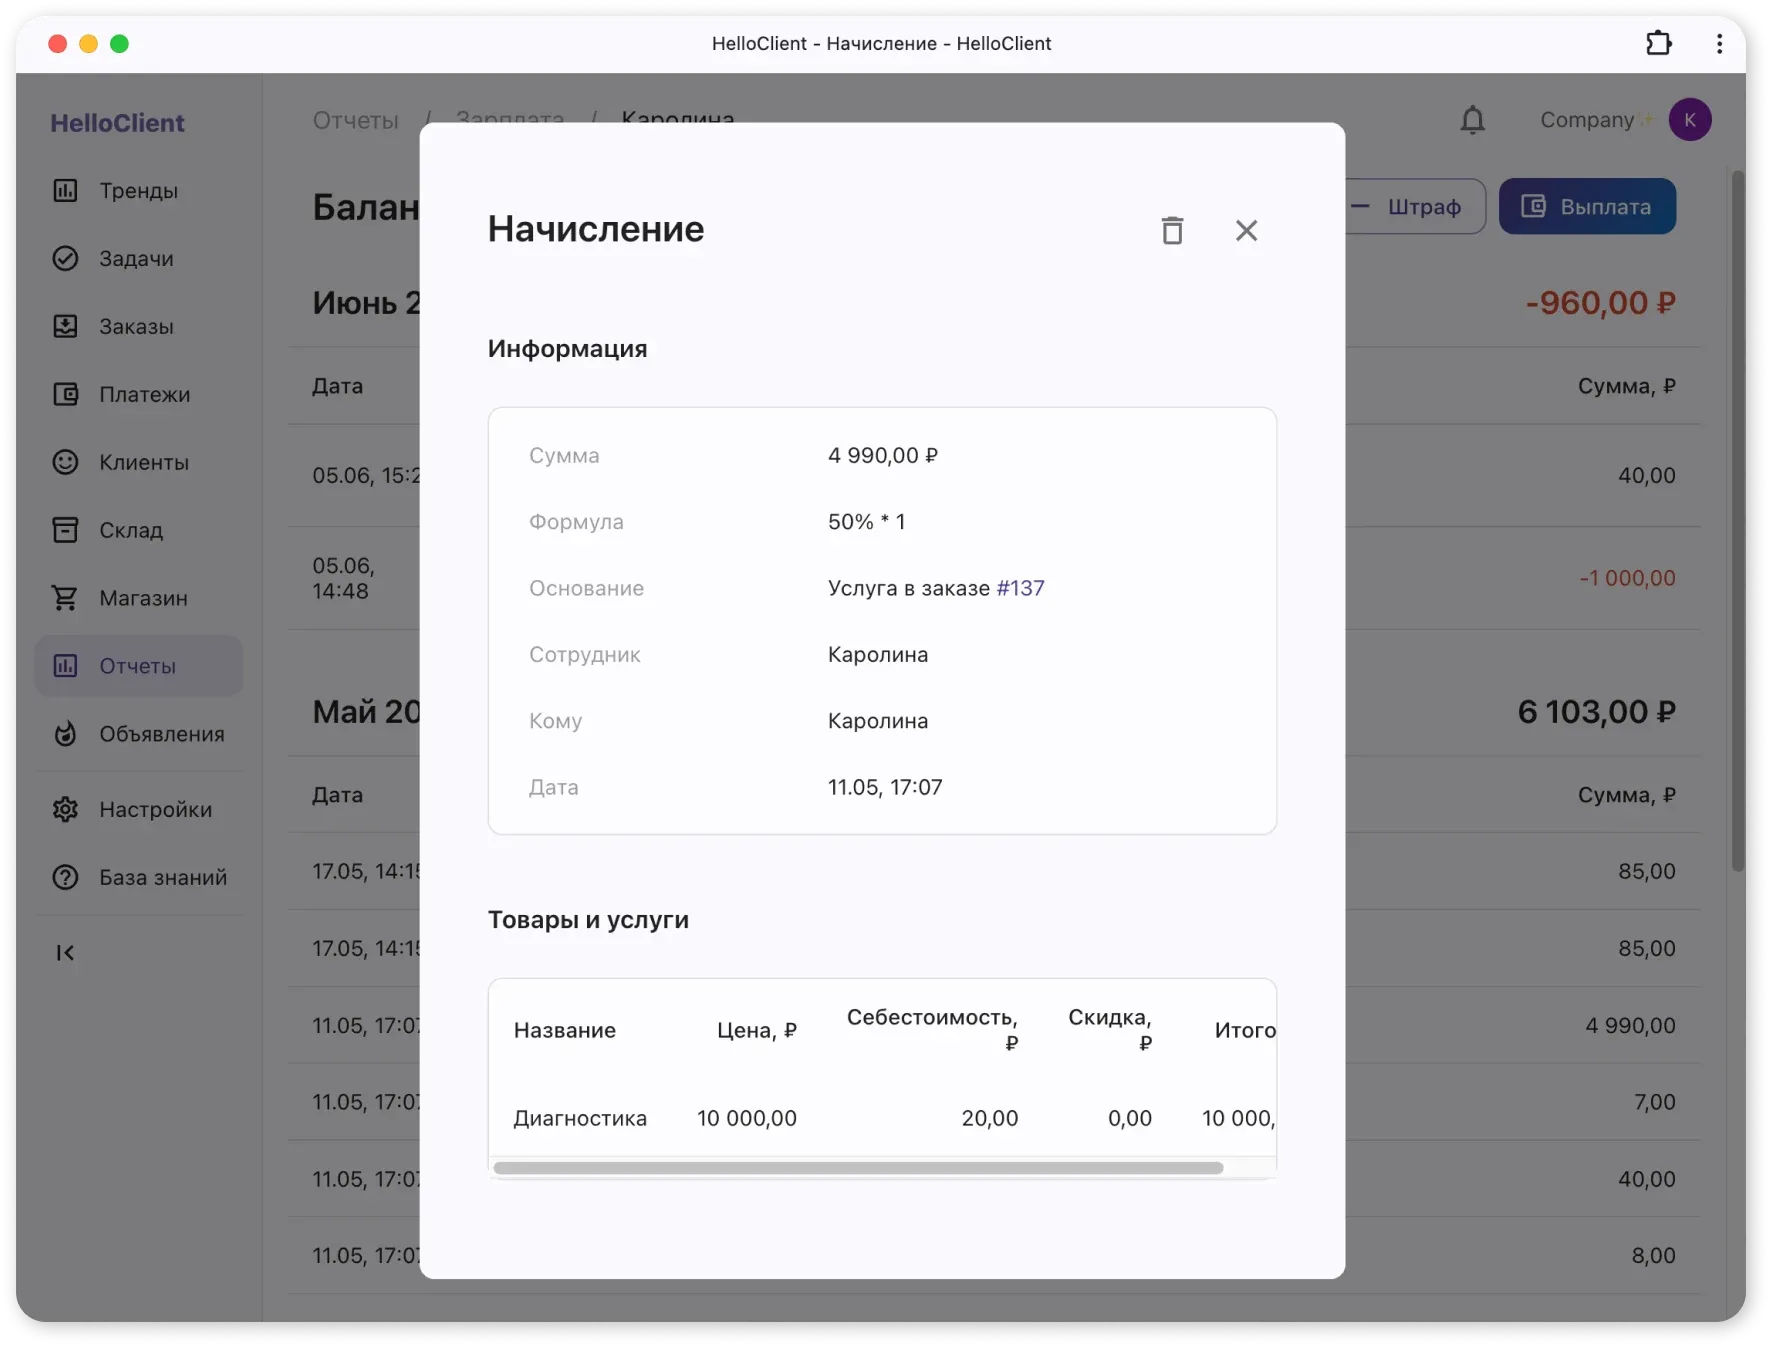Open the Магазин section

point(142,598)
